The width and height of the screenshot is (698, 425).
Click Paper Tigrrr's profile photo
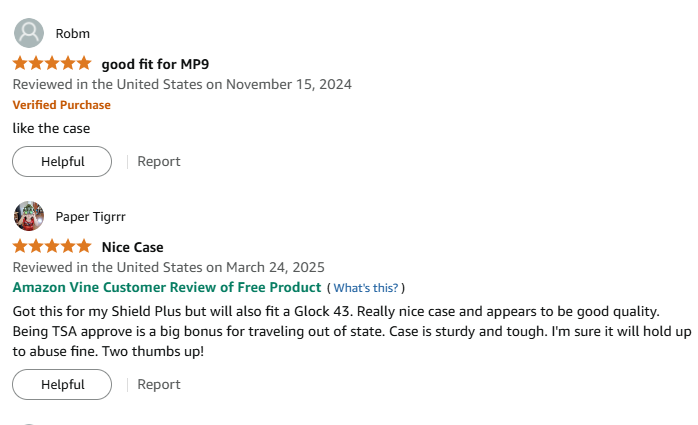(x=29, y=216)
